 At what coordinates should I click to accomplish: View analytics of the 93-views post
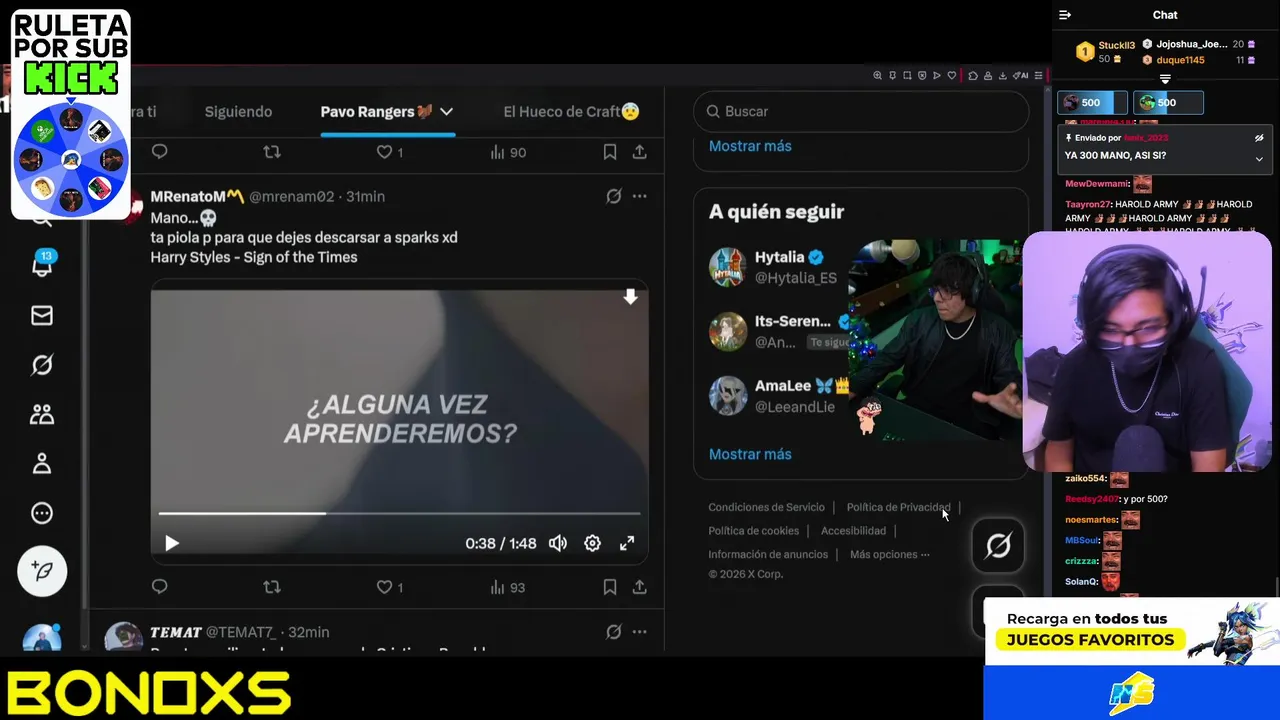(508, 587)
